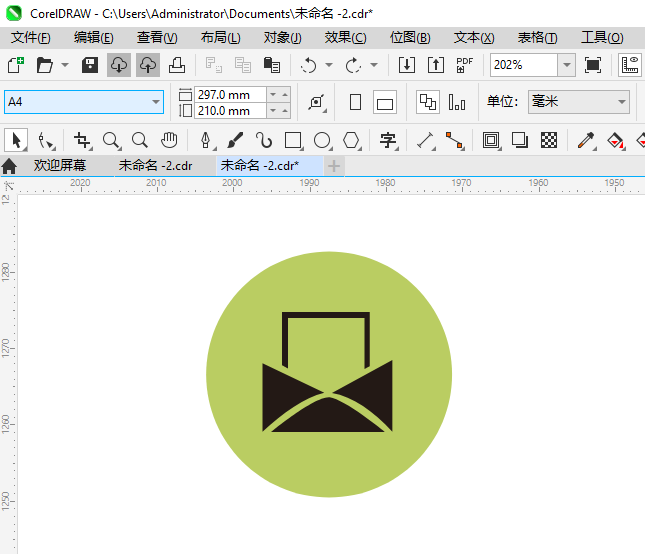Expand the Open recent files arrow
This screenshot has height=554, width=645.
pos(65,65)
